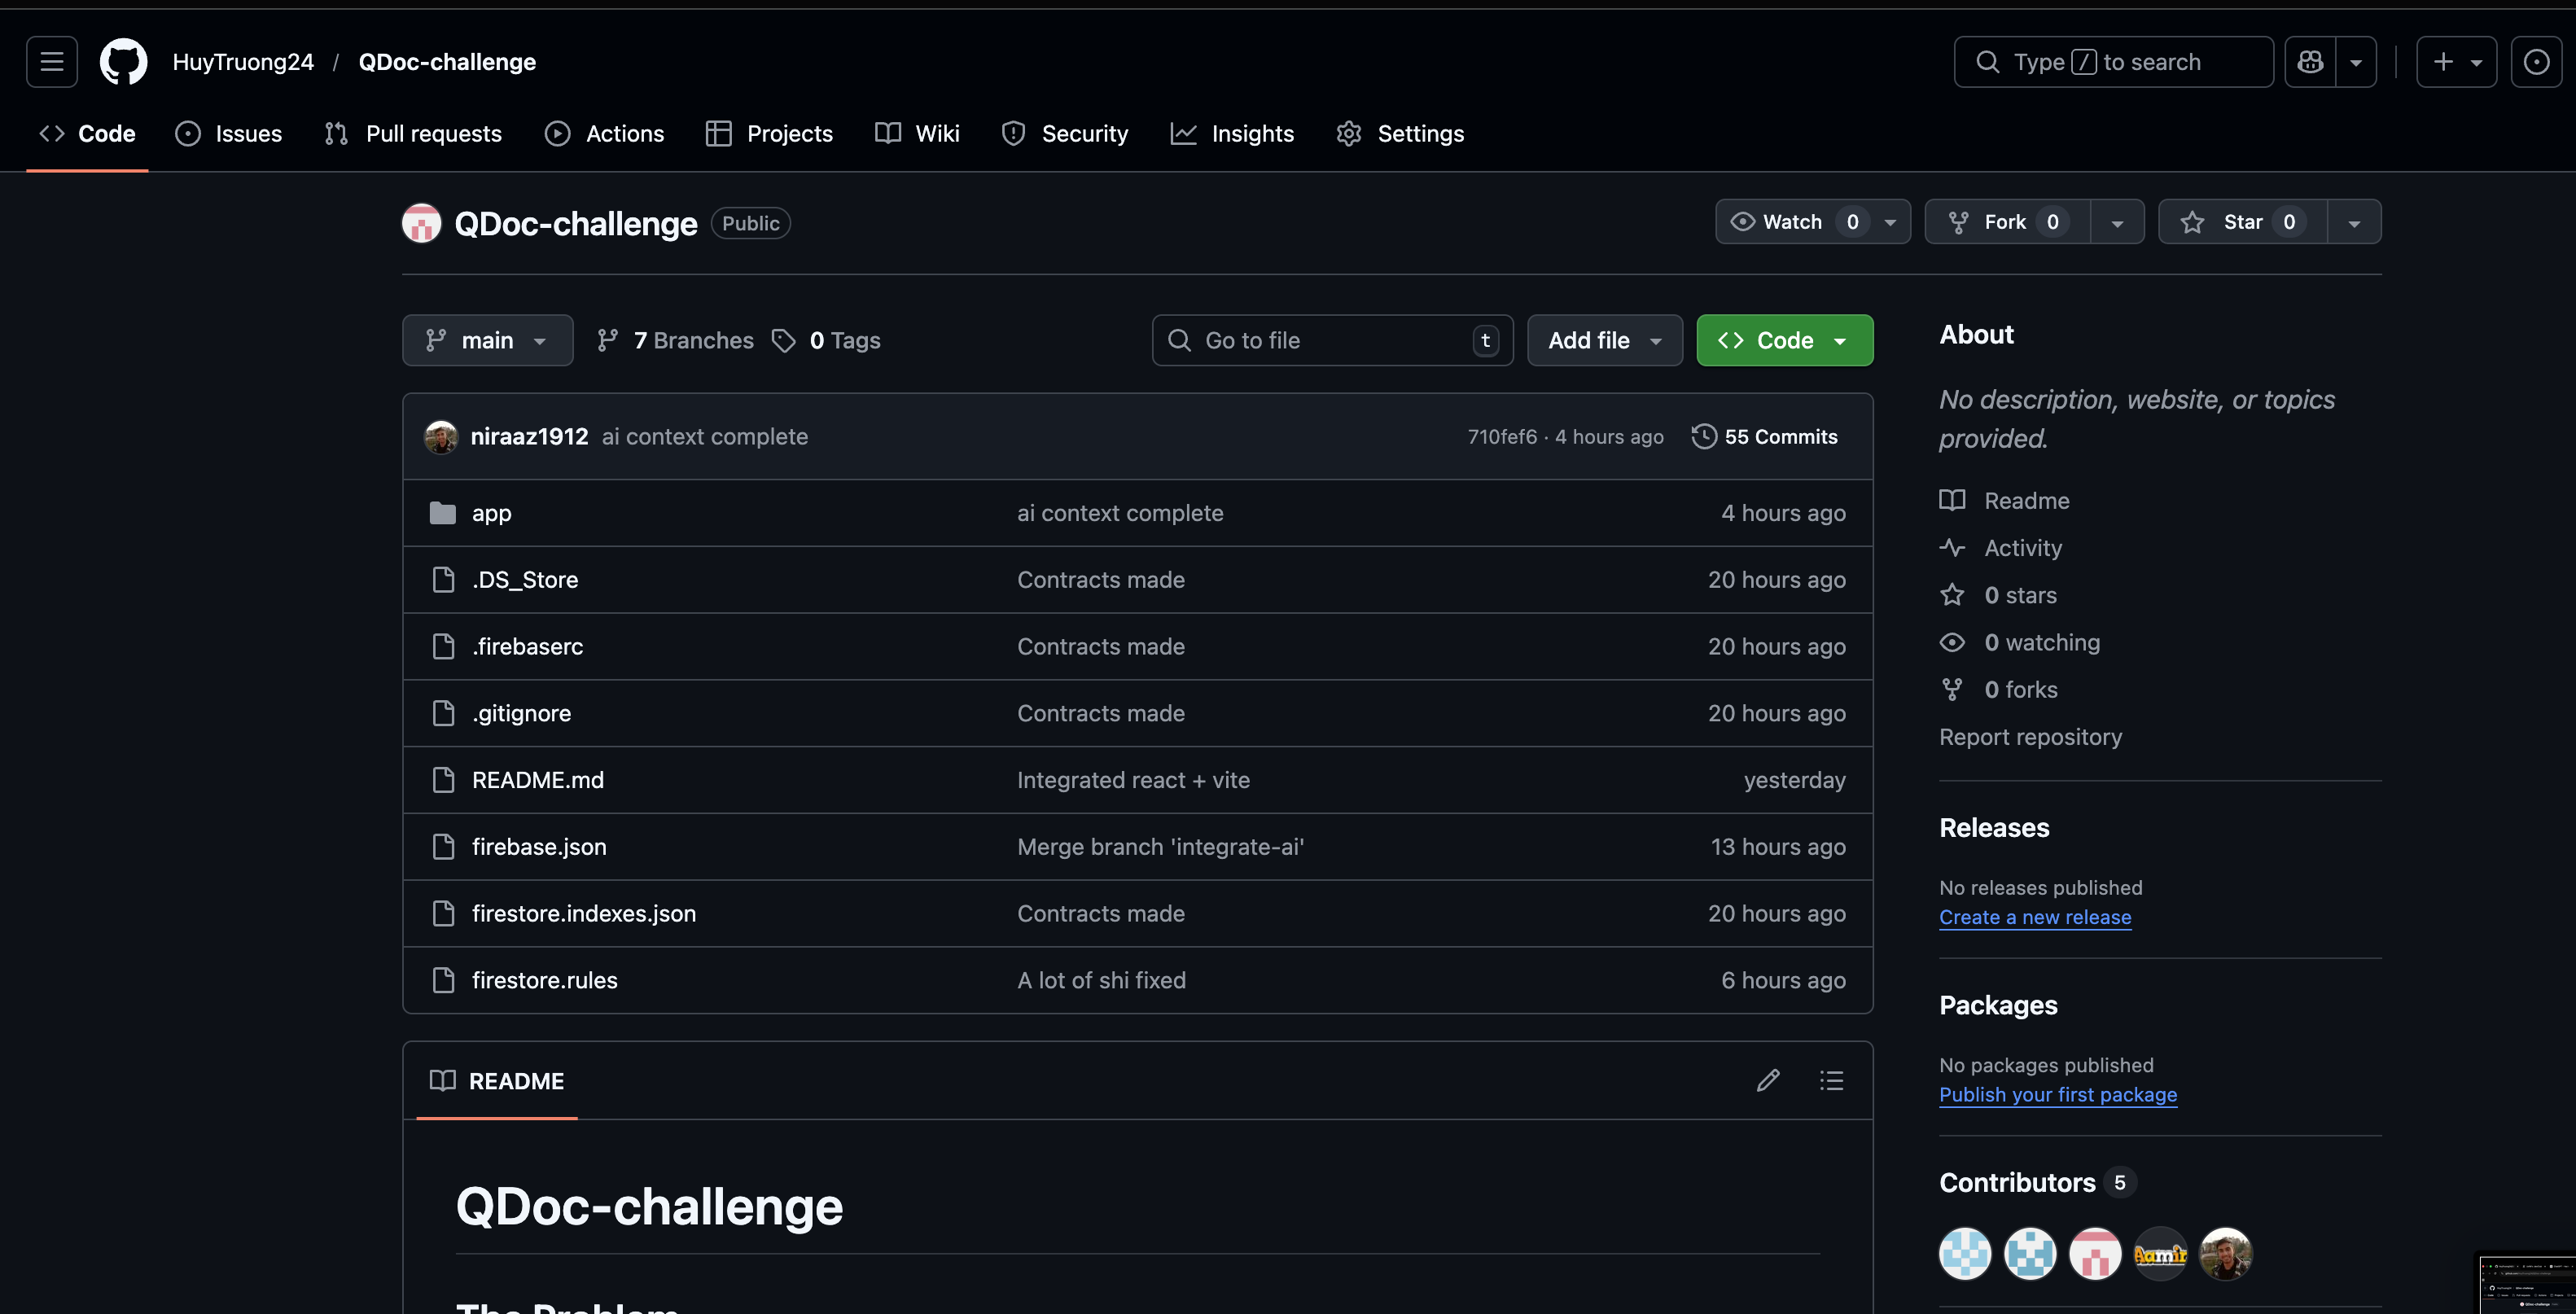Expand the main branch selector

[487, 341]
